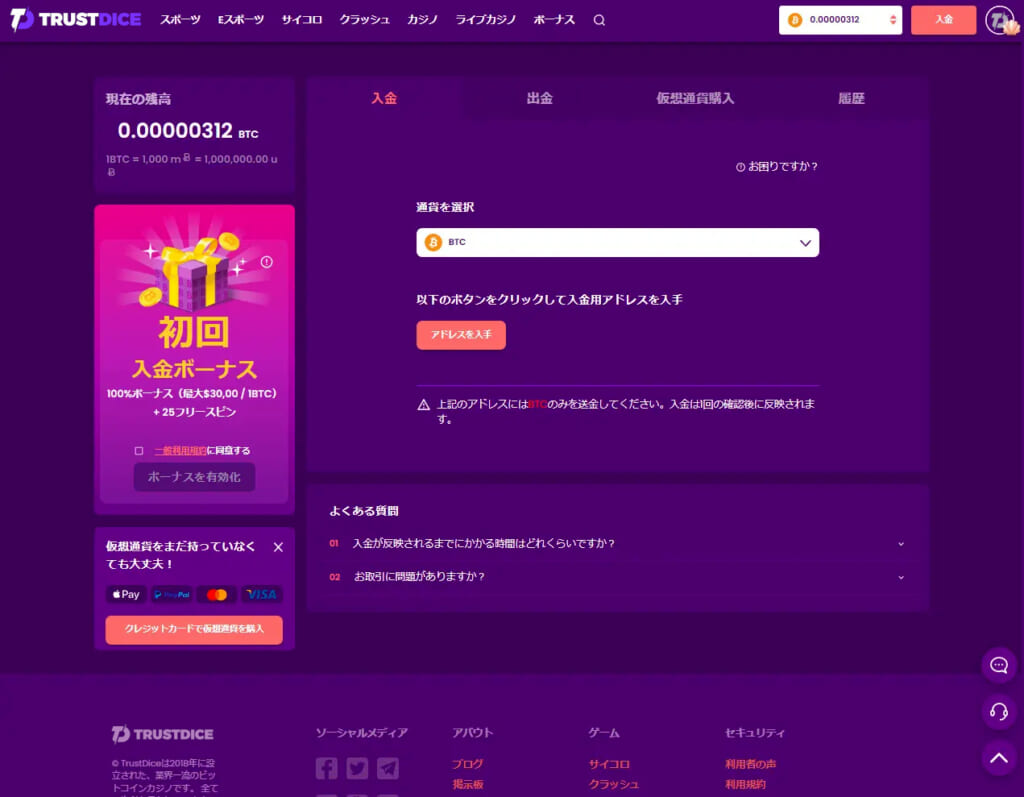
Task: Switch to the 出金 tab
Action: [539, 99]
